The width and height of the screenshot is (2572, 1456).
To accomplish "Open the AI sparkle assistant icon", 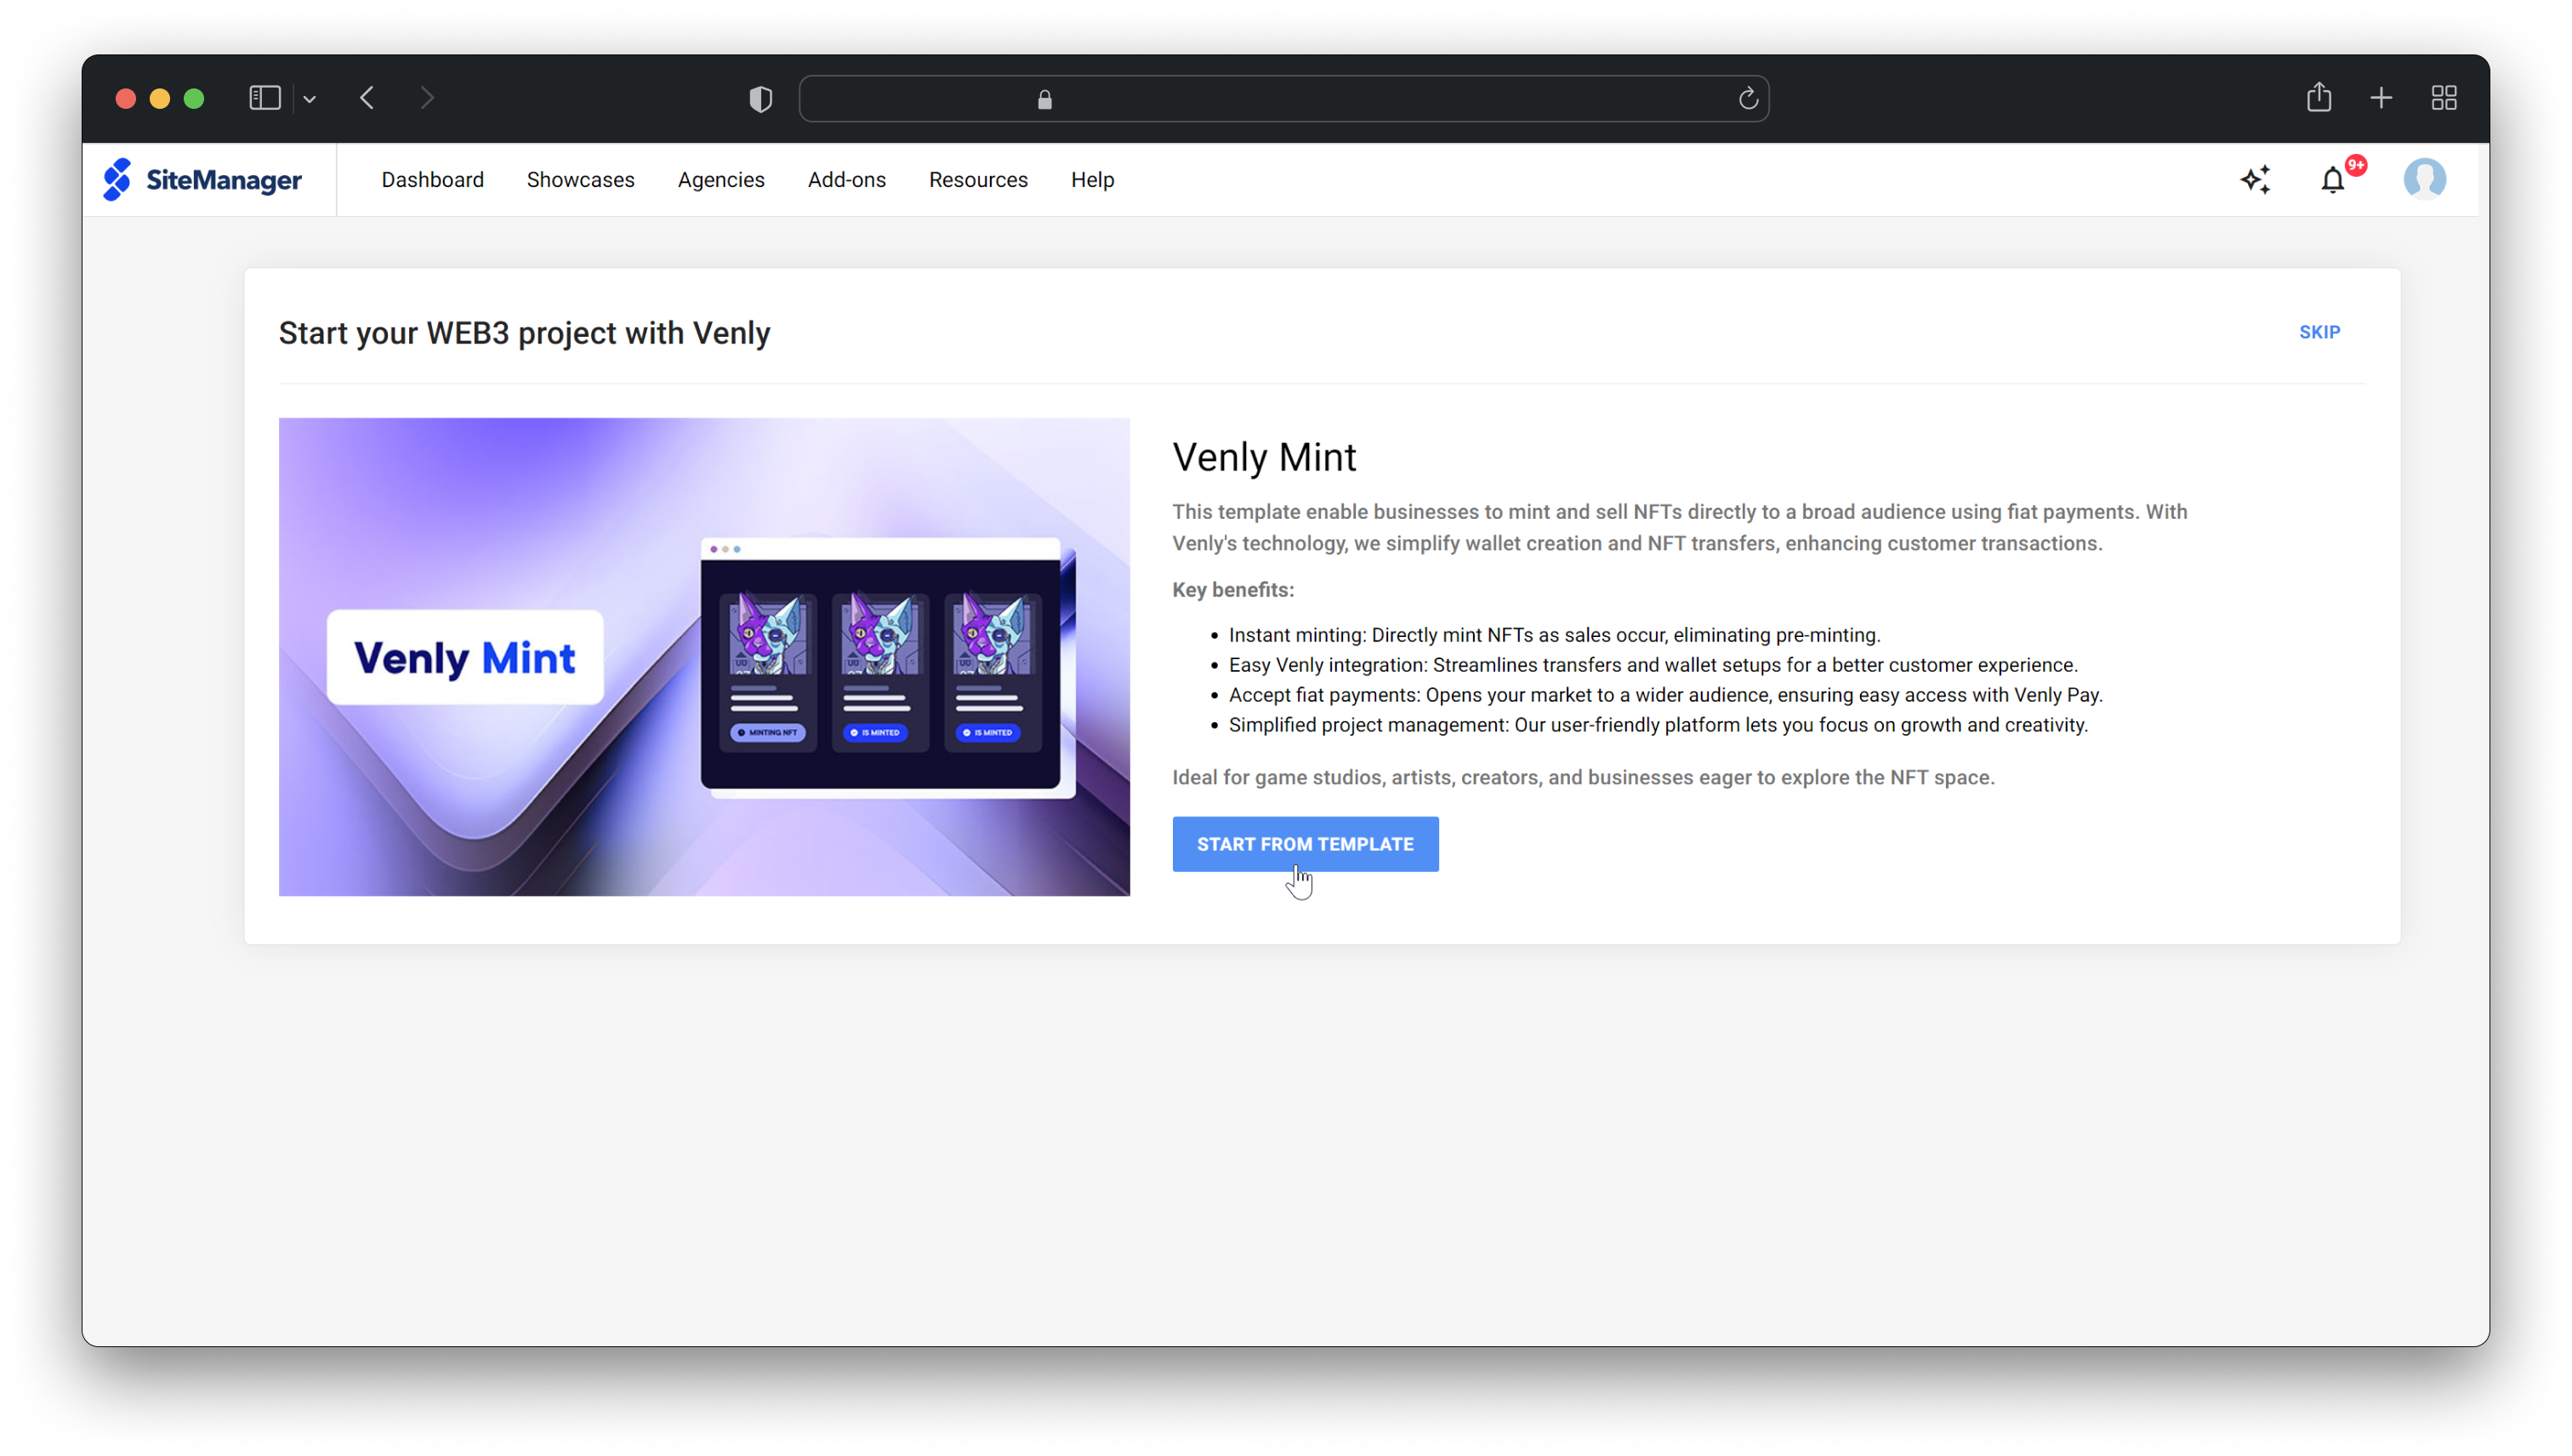I will 2255,180.
